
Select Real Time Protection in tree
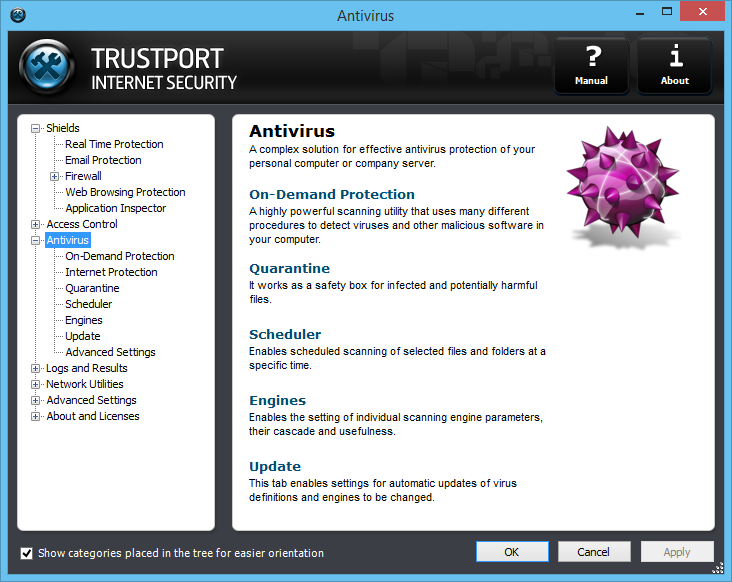[114, 144]
